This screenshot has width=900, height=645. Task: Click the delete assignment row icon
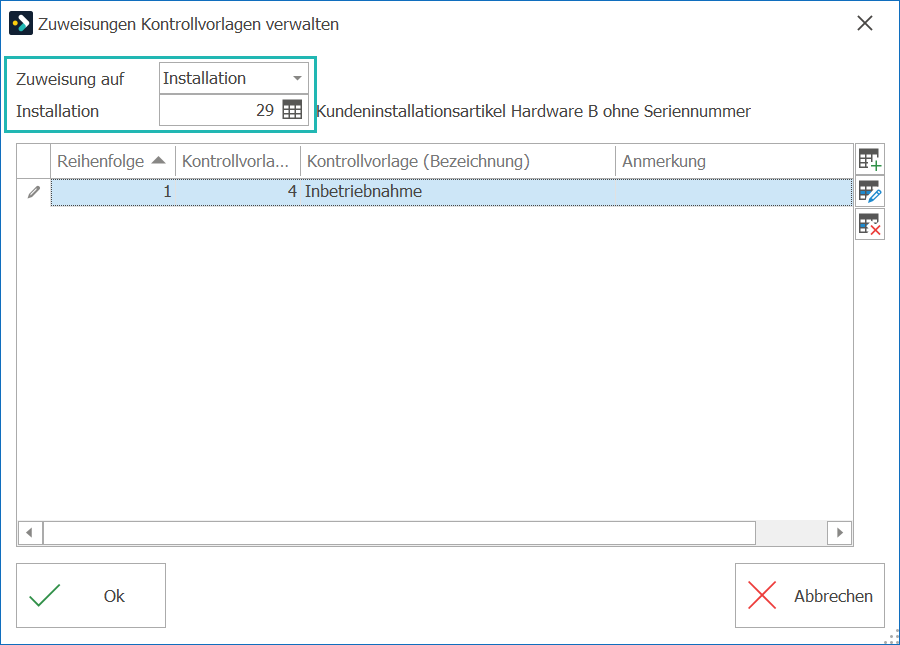[870, 224]
